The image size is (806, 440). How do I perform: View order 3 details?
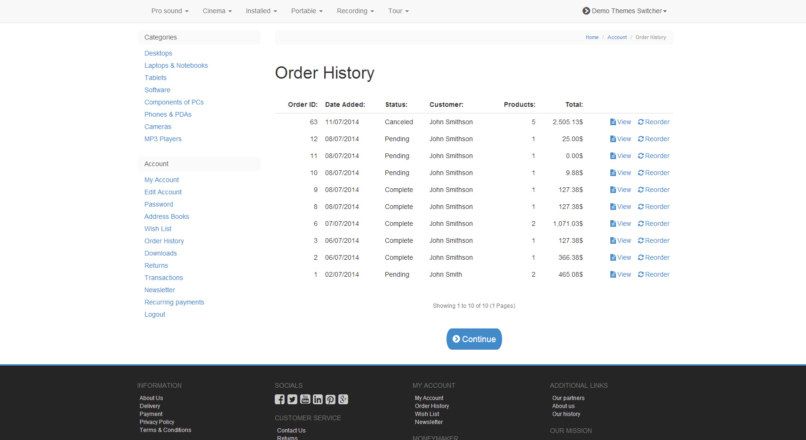point(620,241)
